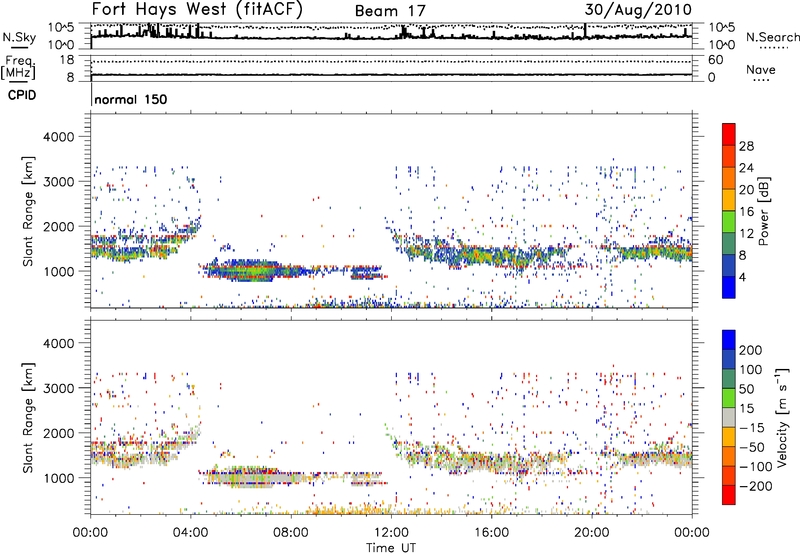Click the -200 label on velocity colorbar
The height and width of the screenshot is (554, 800).
[755, 486]
